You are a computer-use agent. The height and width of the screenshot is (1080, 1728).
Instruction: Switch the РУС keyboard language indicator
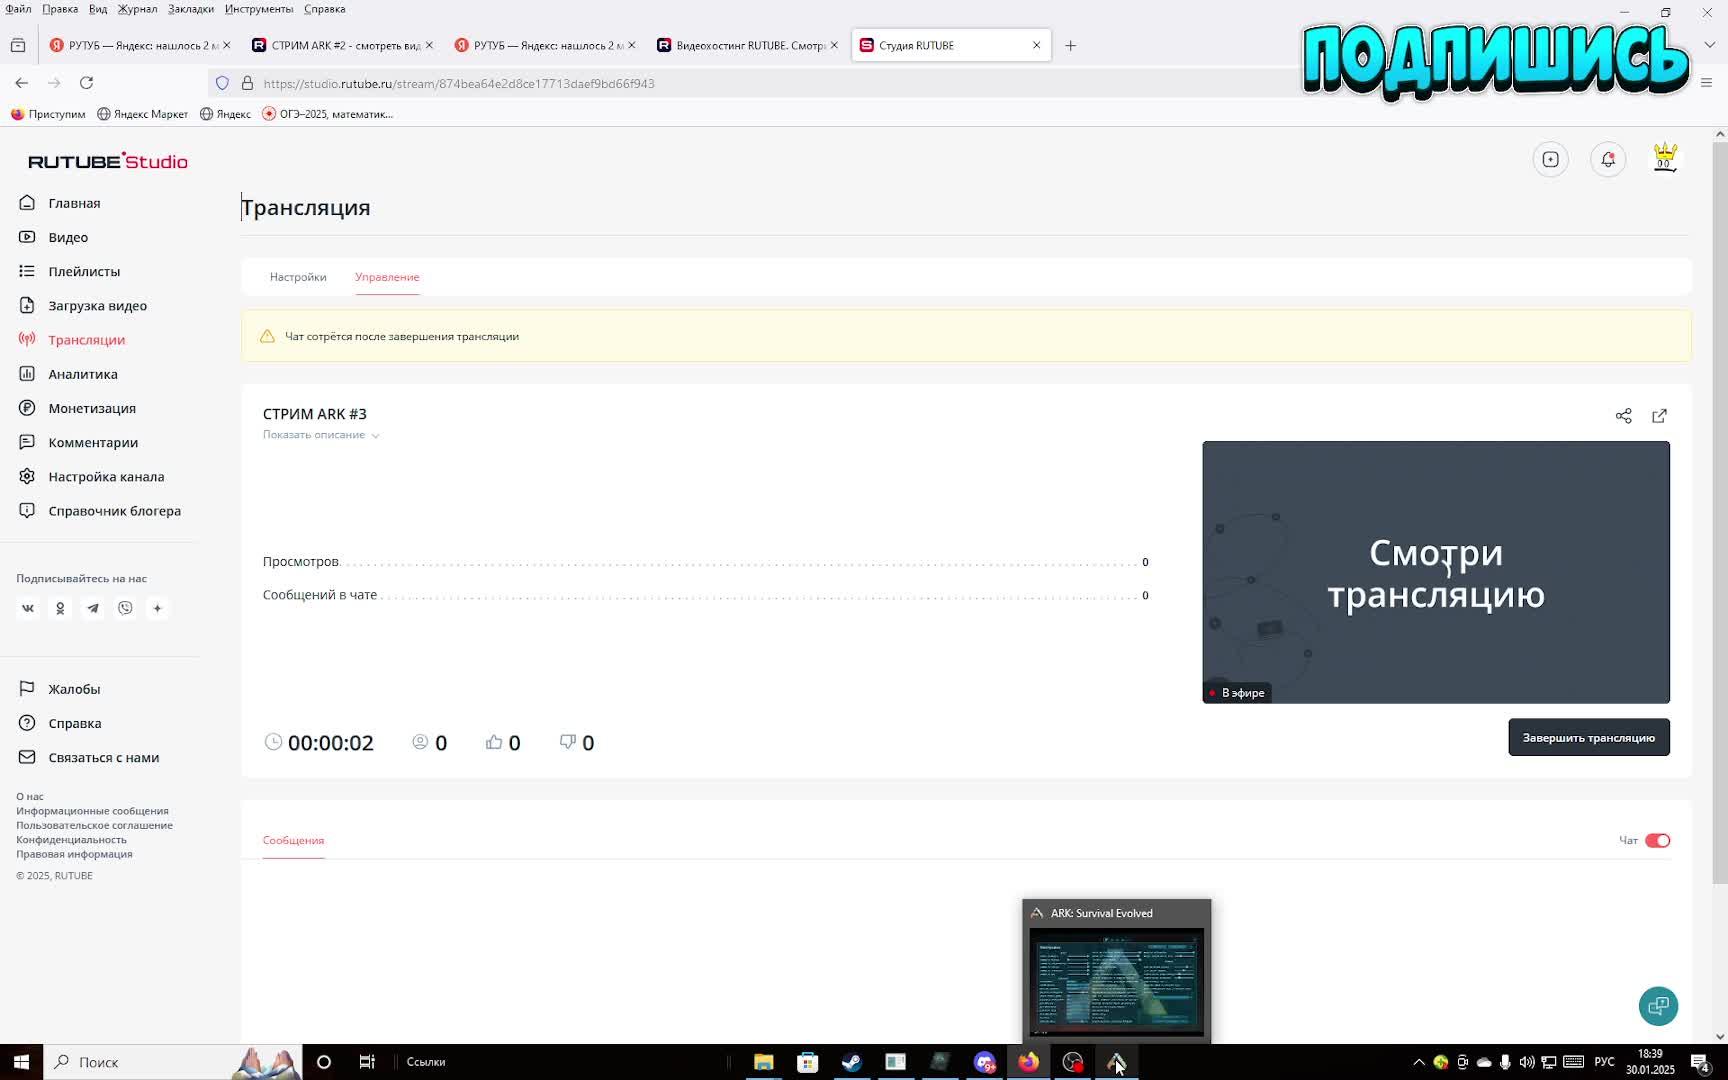[1604, 1062]
